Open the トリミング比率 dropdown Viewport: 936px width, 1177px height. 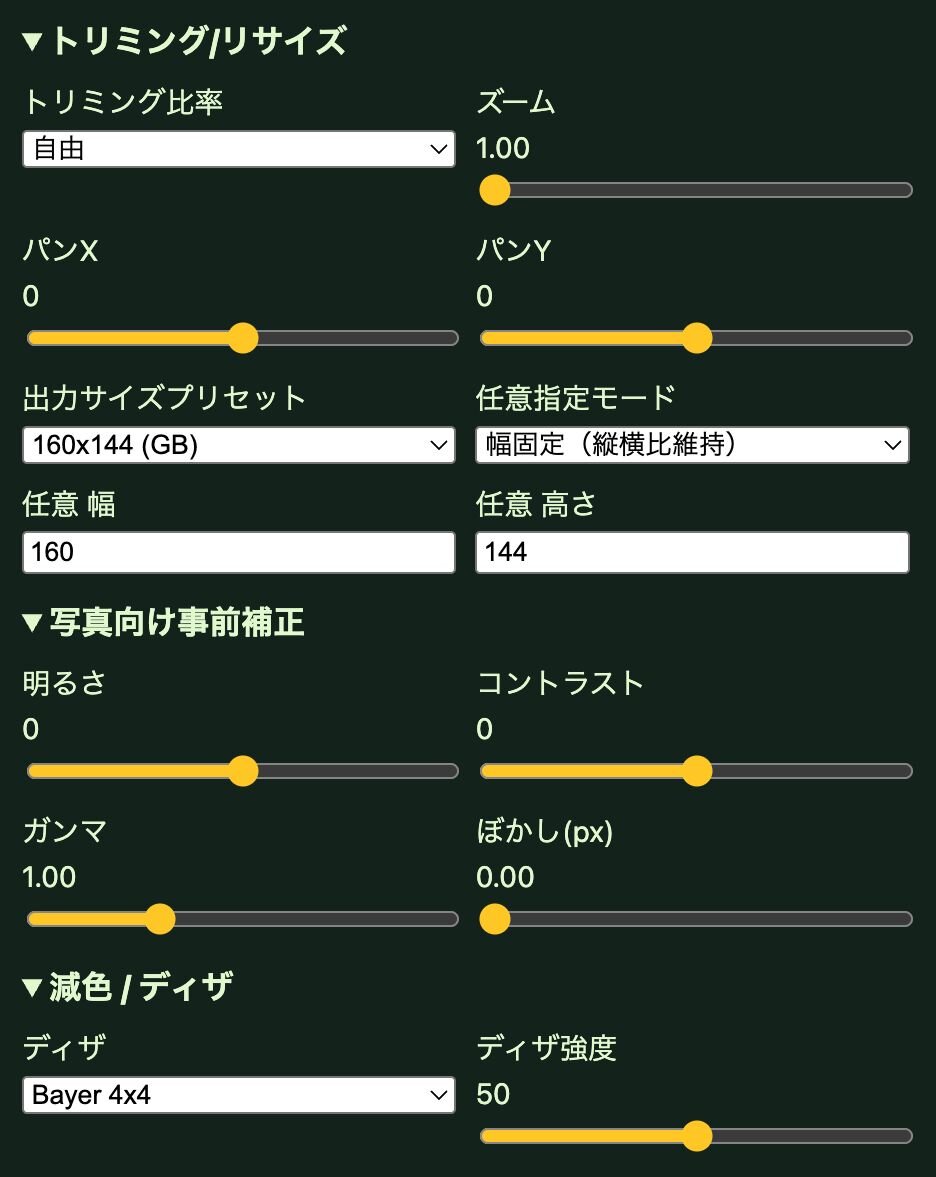238,149
